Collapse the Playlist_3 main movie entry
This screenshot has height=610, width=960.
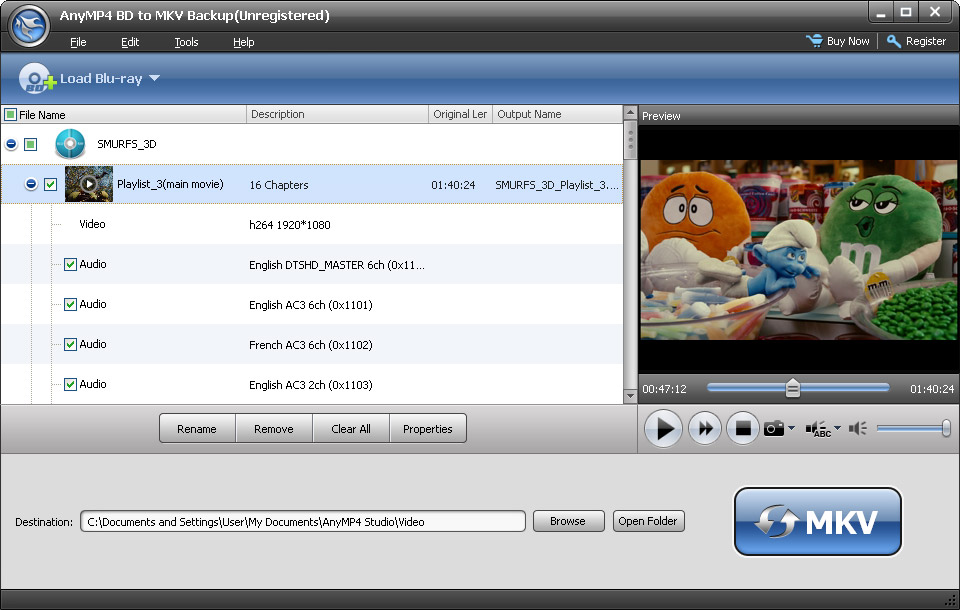click(x=31, y=184)
